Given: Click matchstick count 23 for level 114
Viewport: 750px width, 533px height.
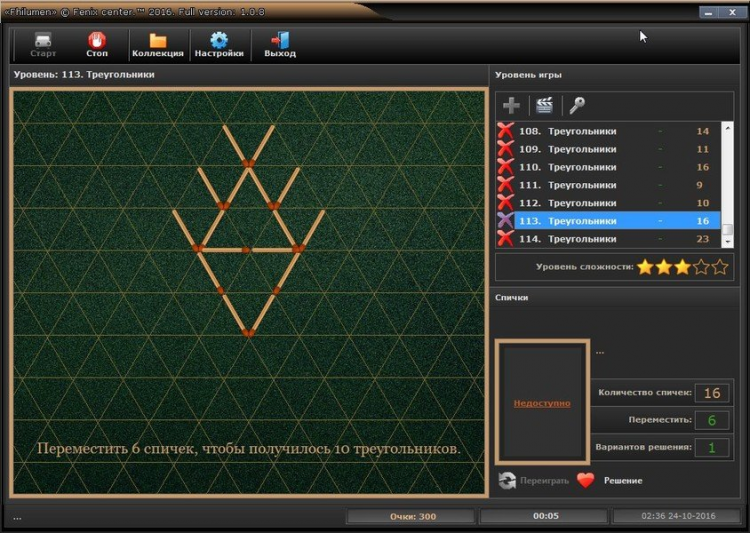Looking at the screenshot, I should (702, 239).
